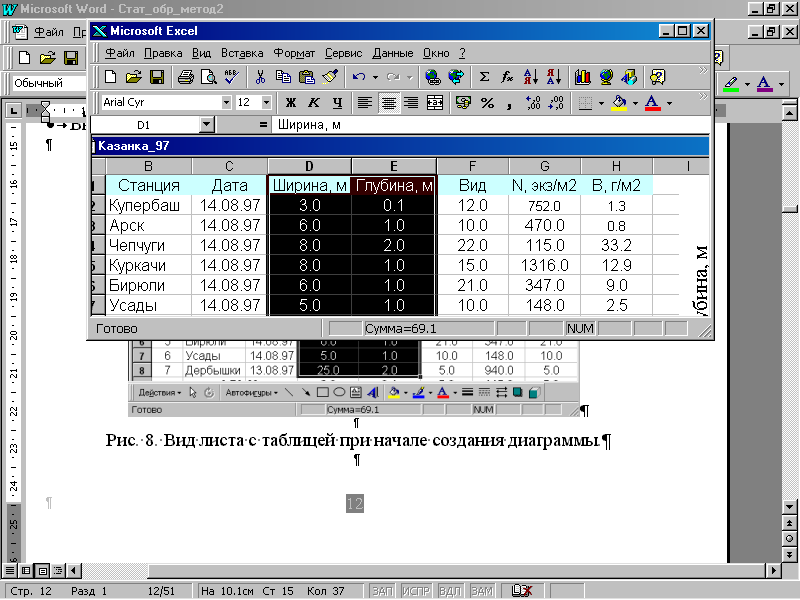Apply the yellow Fill Color bucket
The height and width of the screenshot is (600, 800).
(619, 103)
